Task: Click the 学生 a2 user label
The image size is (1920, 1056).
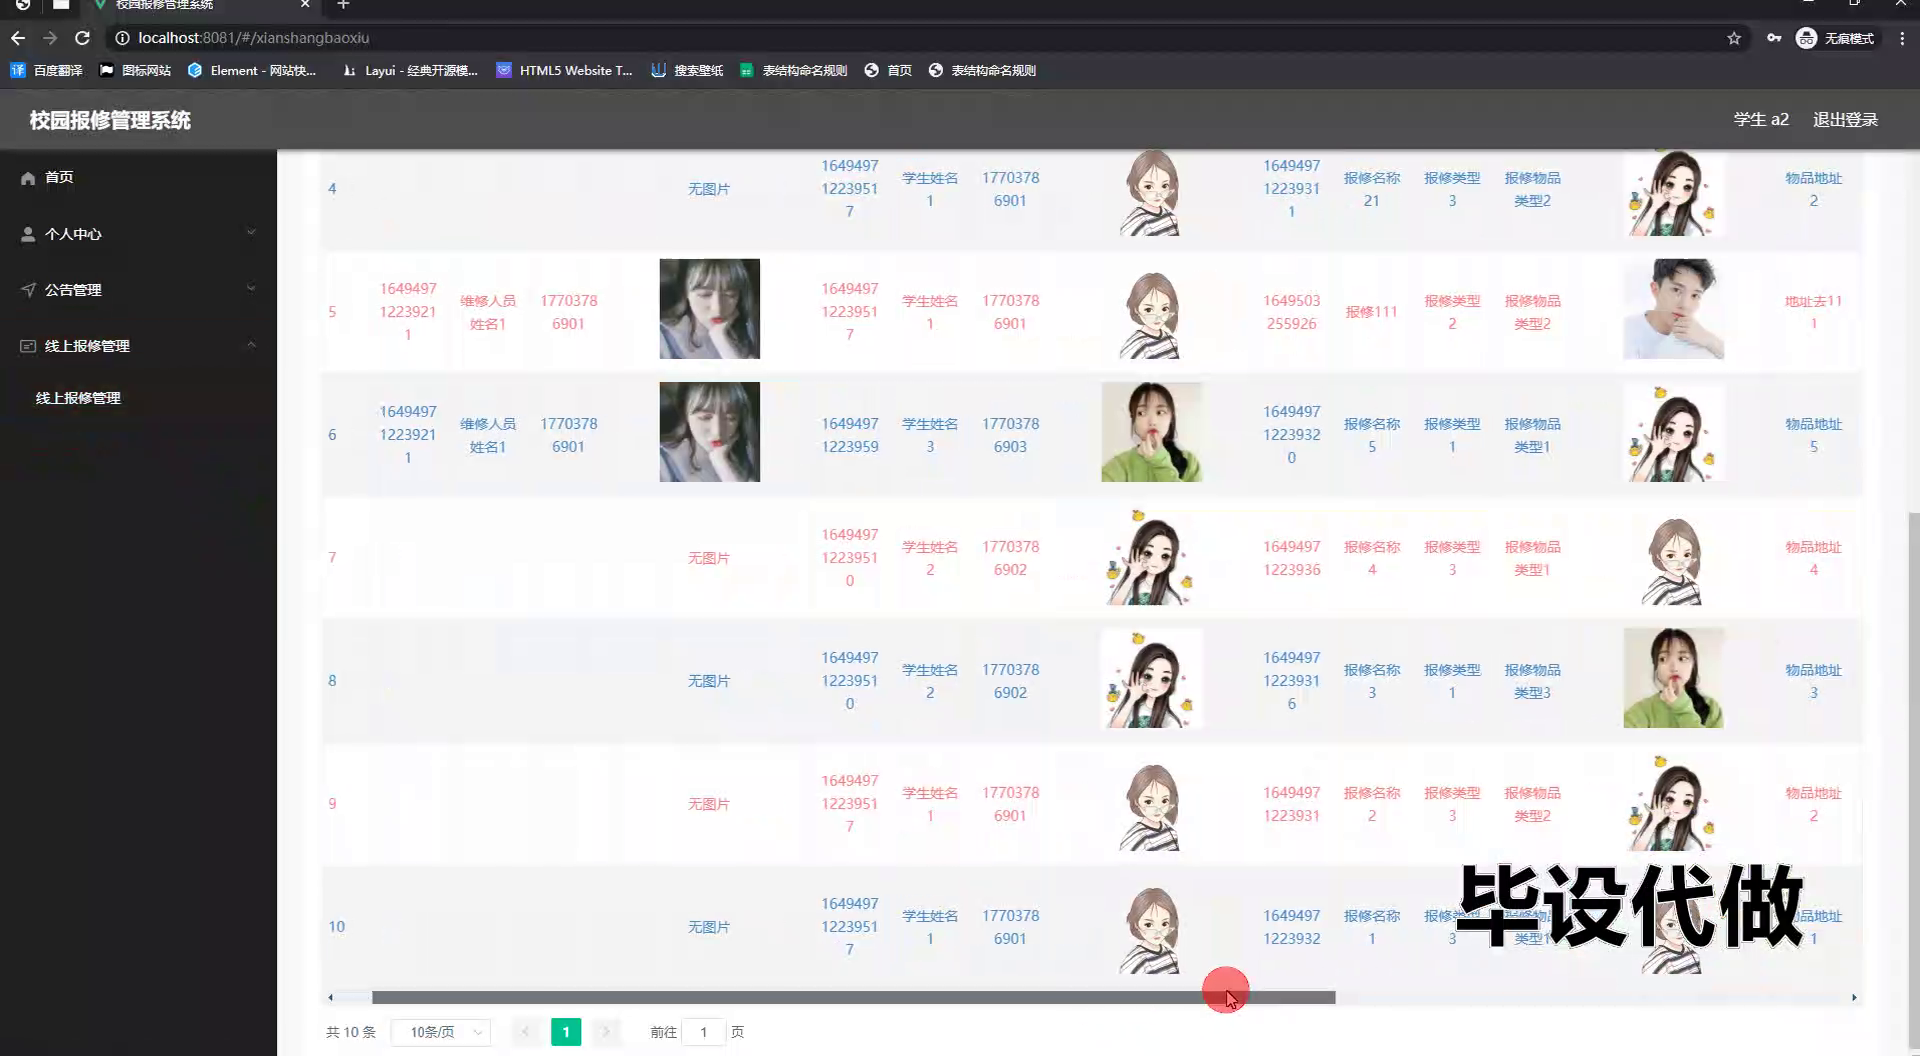Action: (1761, 120)
